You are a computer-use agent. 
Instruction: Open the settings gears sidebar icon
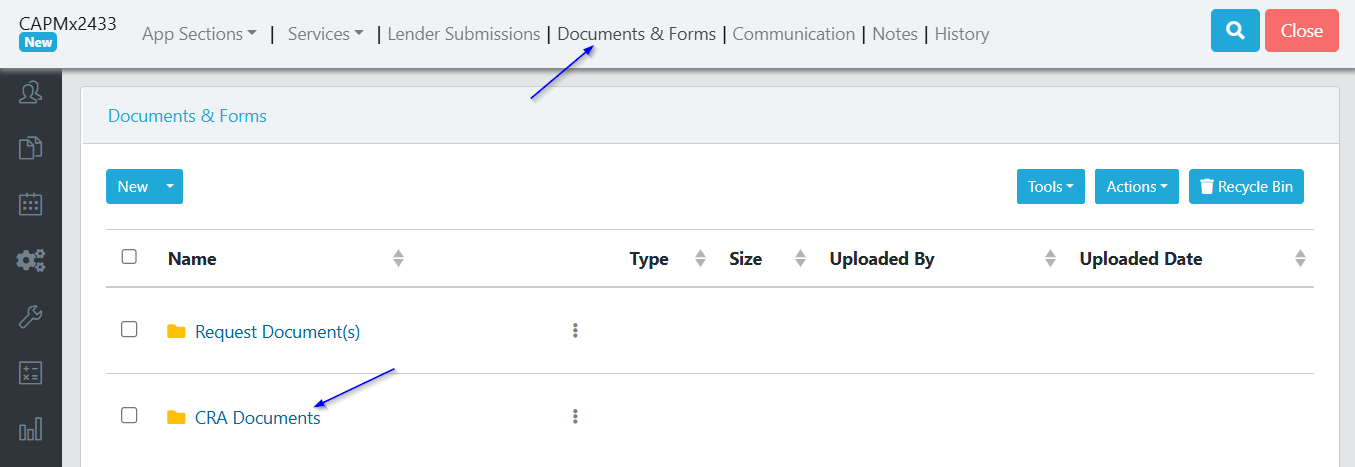pos(31,261)
